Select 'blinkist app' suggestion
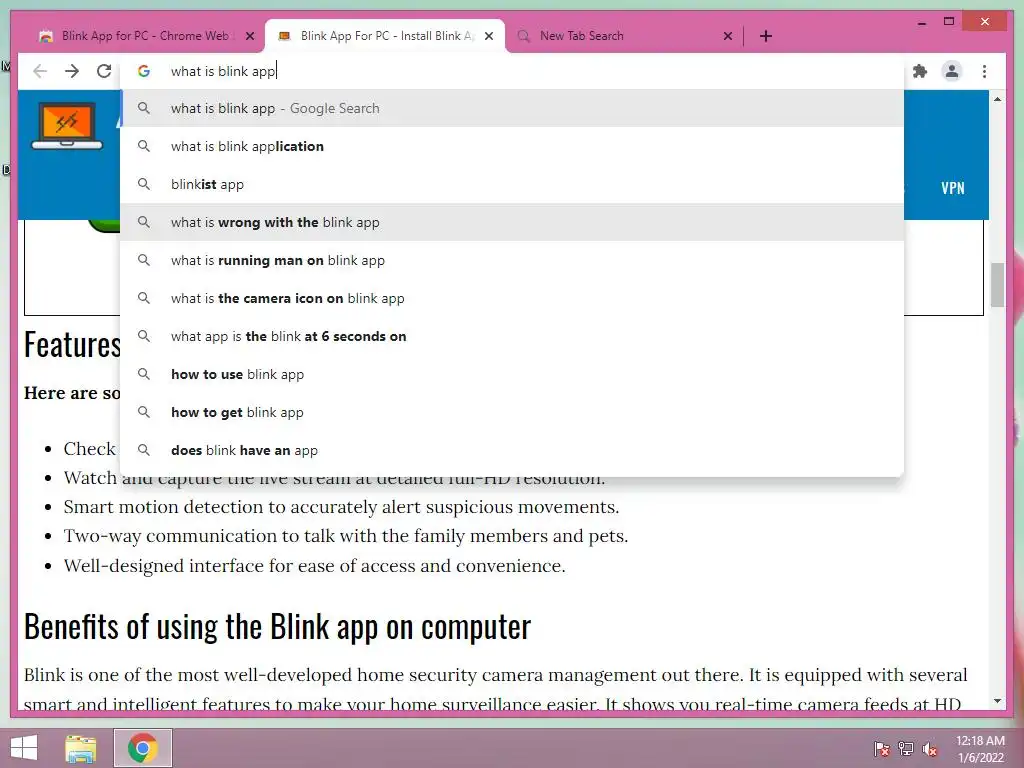 point(512,184)
